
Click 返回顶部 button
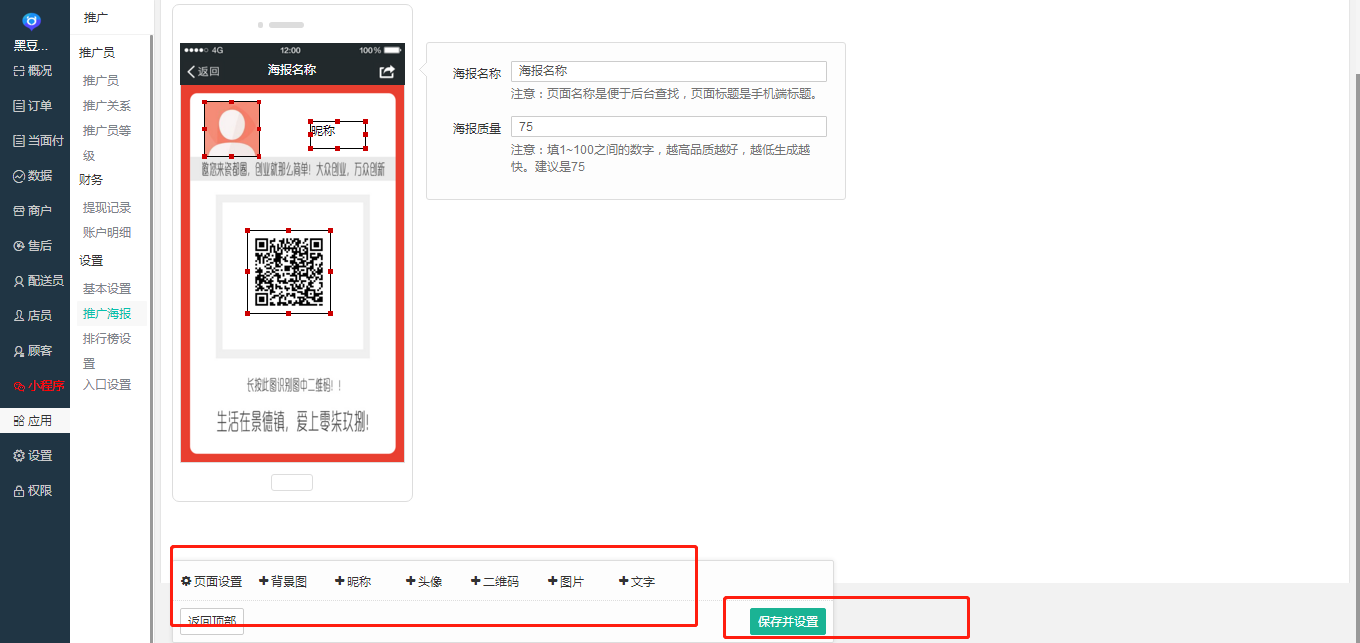[212, 621]
